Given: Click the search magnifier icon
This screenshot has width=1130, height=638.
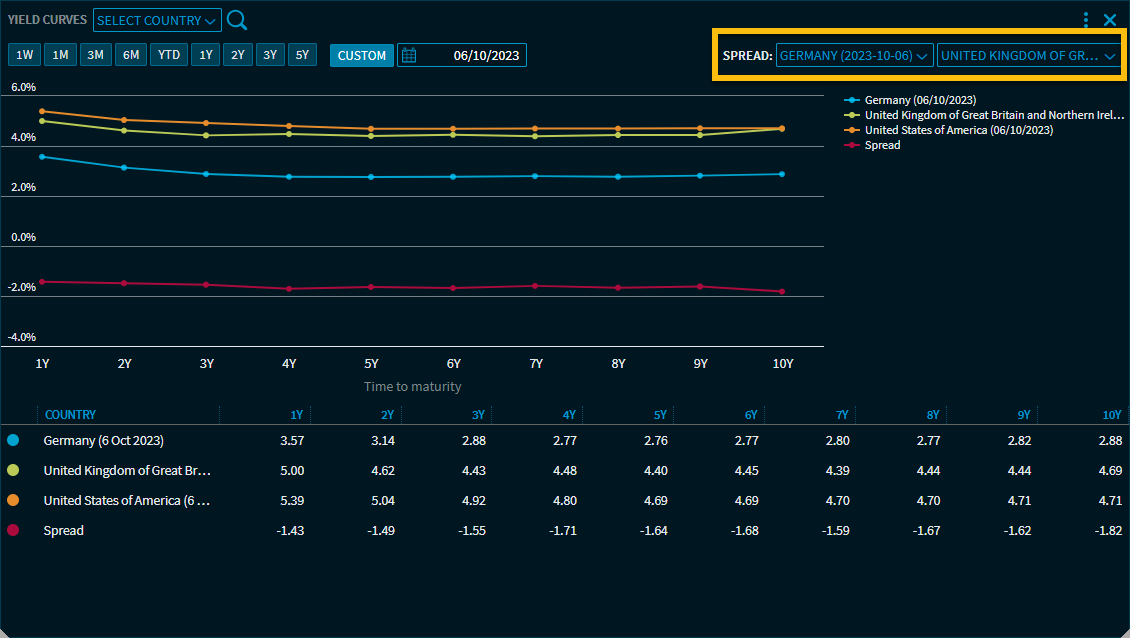Looking at the screenshot, I should click(x=237, y=20).
